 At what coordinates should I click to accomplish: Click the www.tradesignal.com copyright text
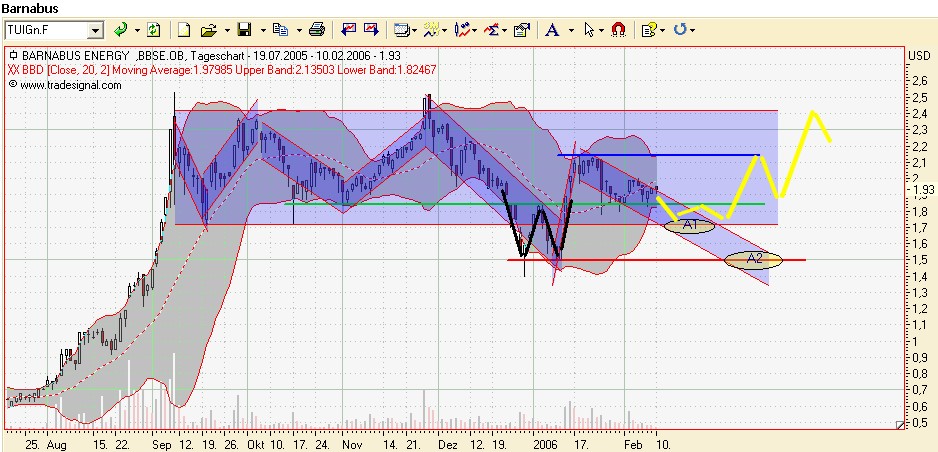click(x=70, y=85)
